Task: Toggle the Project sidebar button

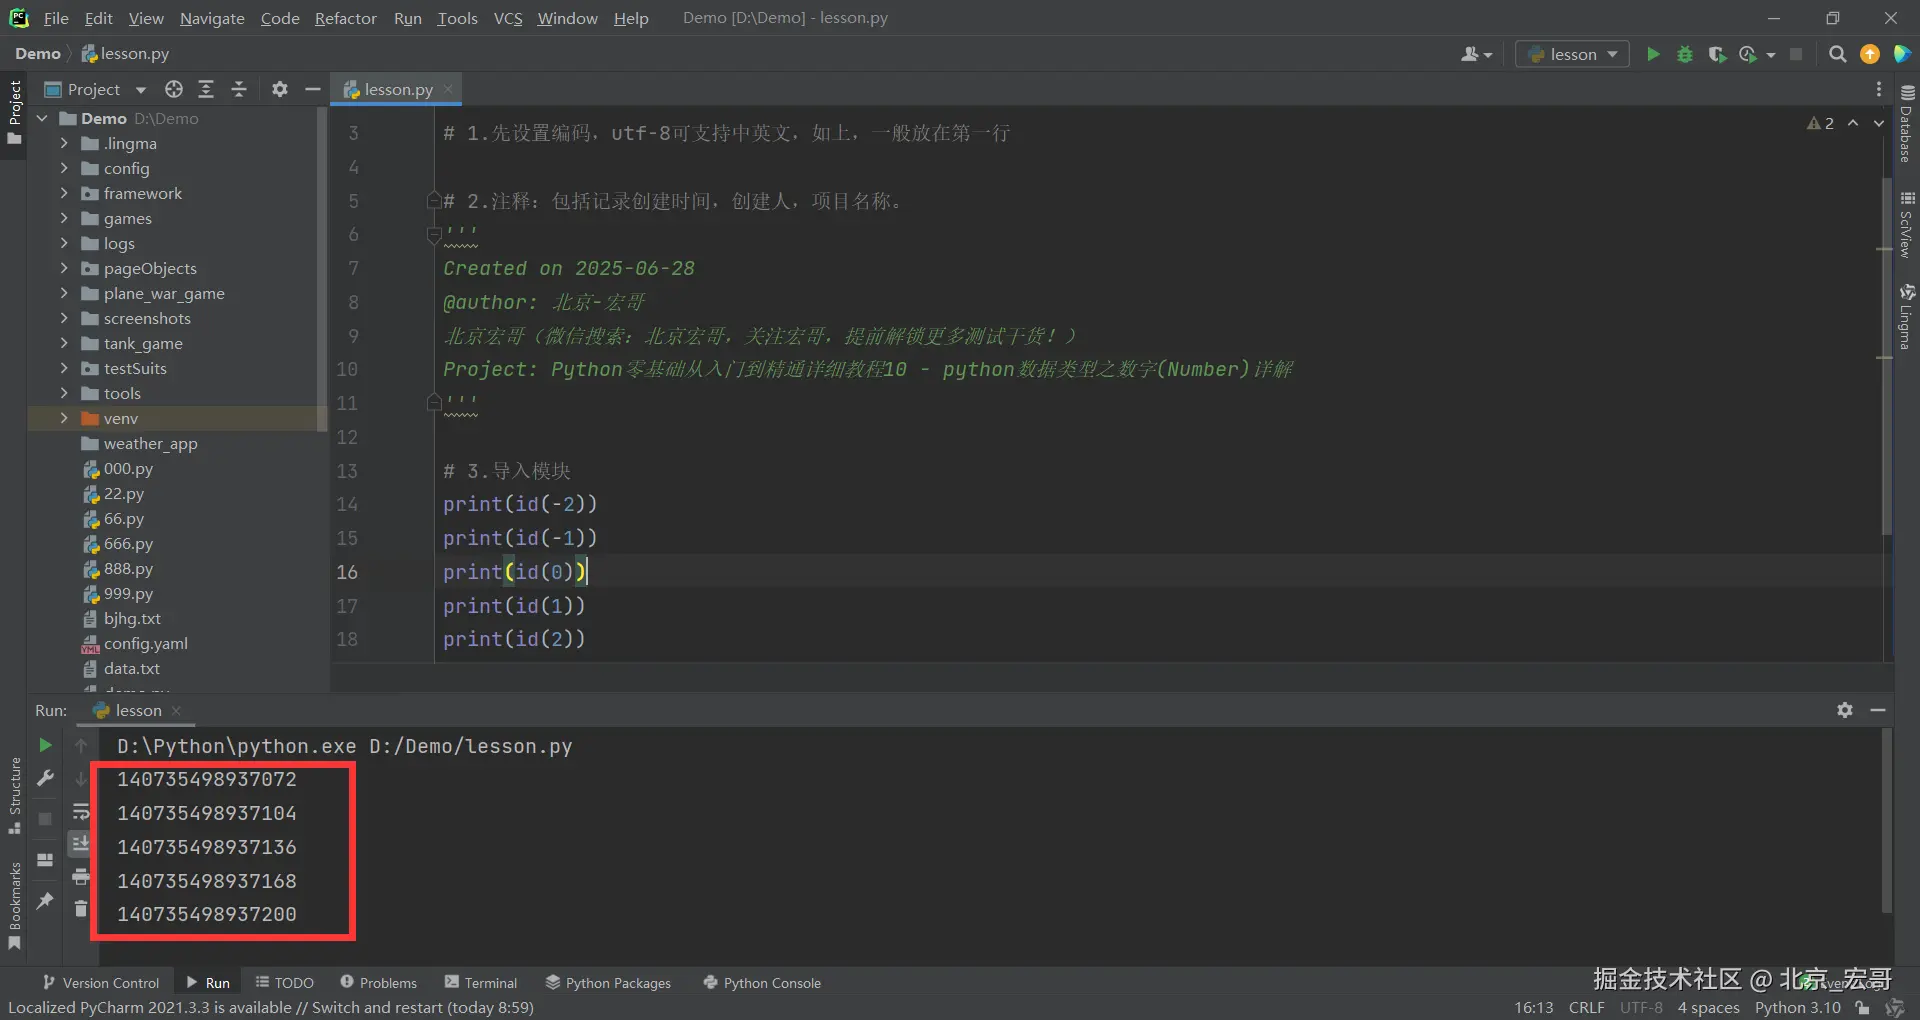Action: click(15, 111)
